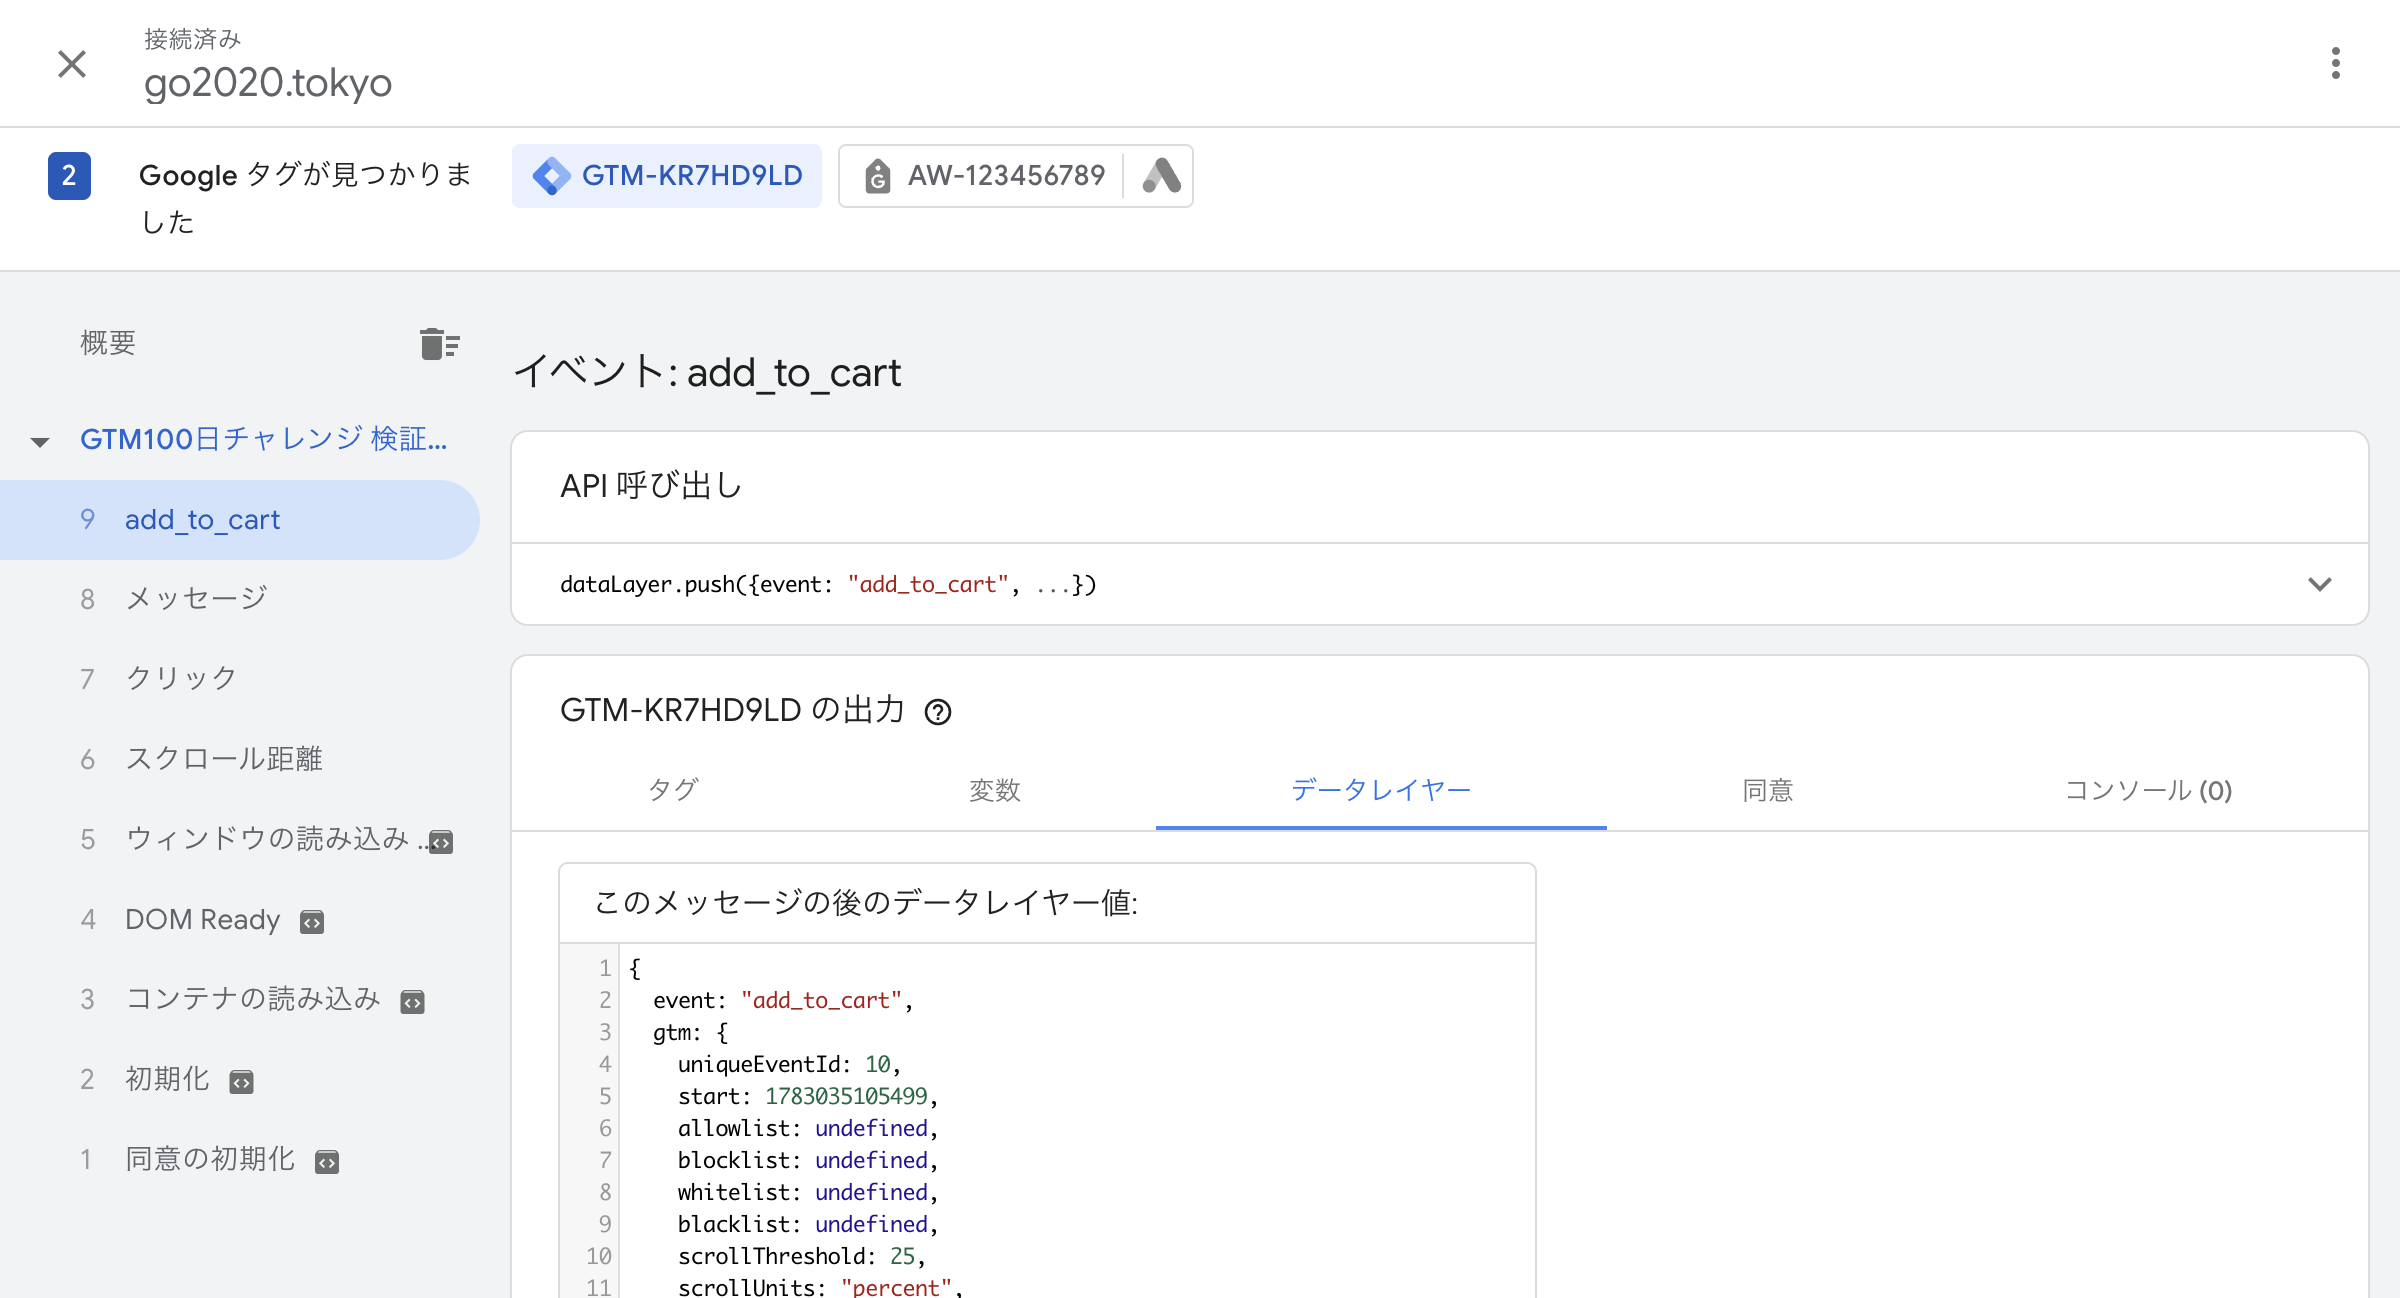Click code icon beside DOM Ready

point(312,922)
